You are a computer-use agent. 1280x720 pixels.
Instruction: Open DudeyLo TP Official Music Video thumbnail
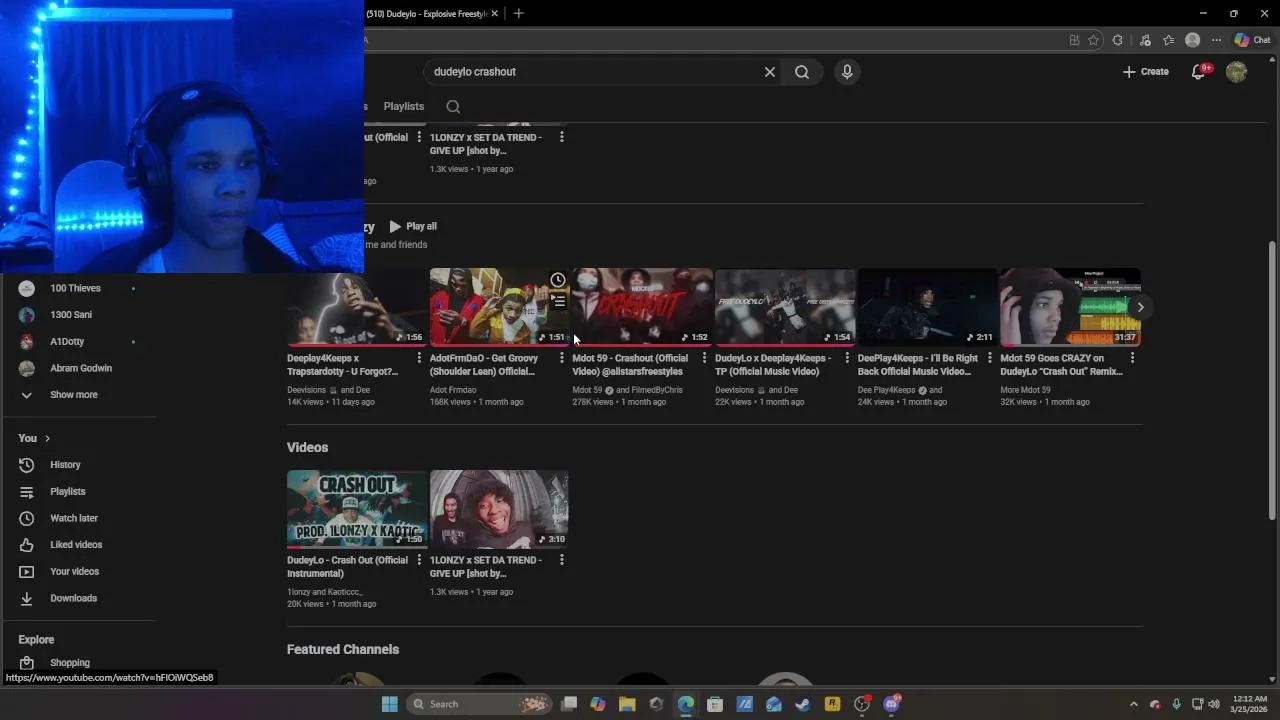pos(785,307)
